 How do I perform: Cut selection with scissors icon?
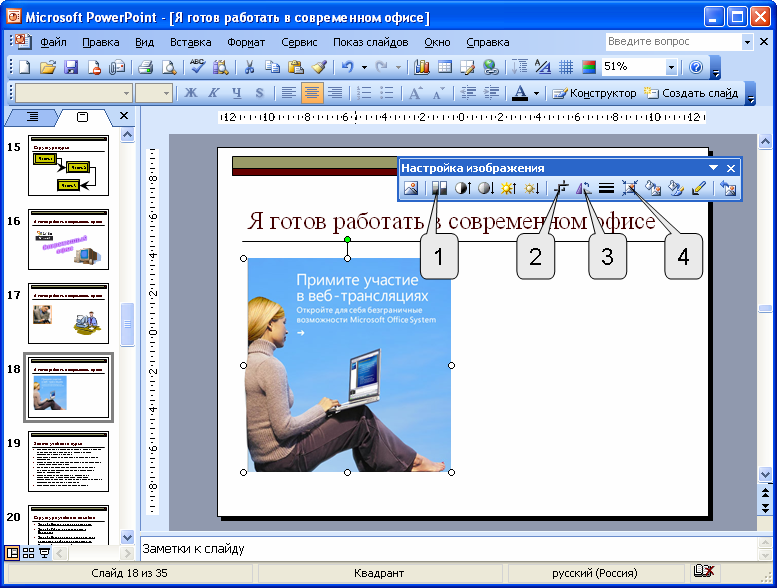pyautogui.click(x=249, y=67)
